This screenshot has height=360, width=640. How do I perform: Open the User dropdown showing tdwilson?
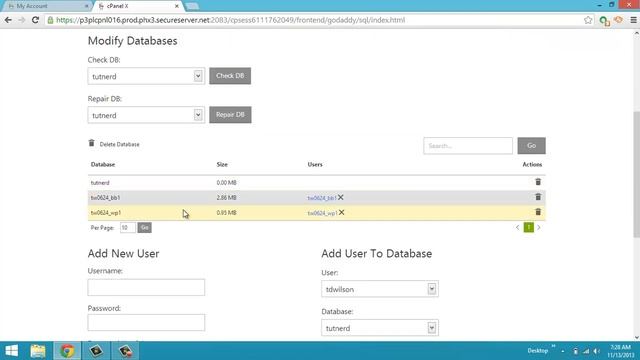380,289
